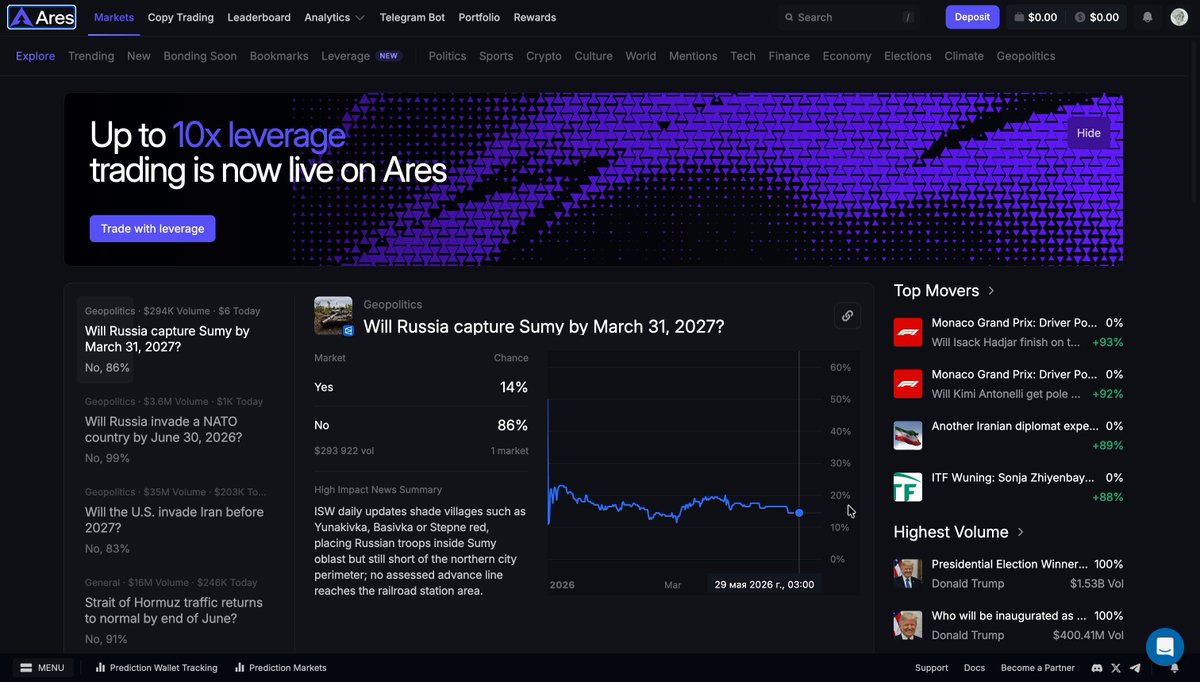Viewport: 1200px width, 682px height.
Task: Hide the leverage banner
Action: (x=1089, y=133)
